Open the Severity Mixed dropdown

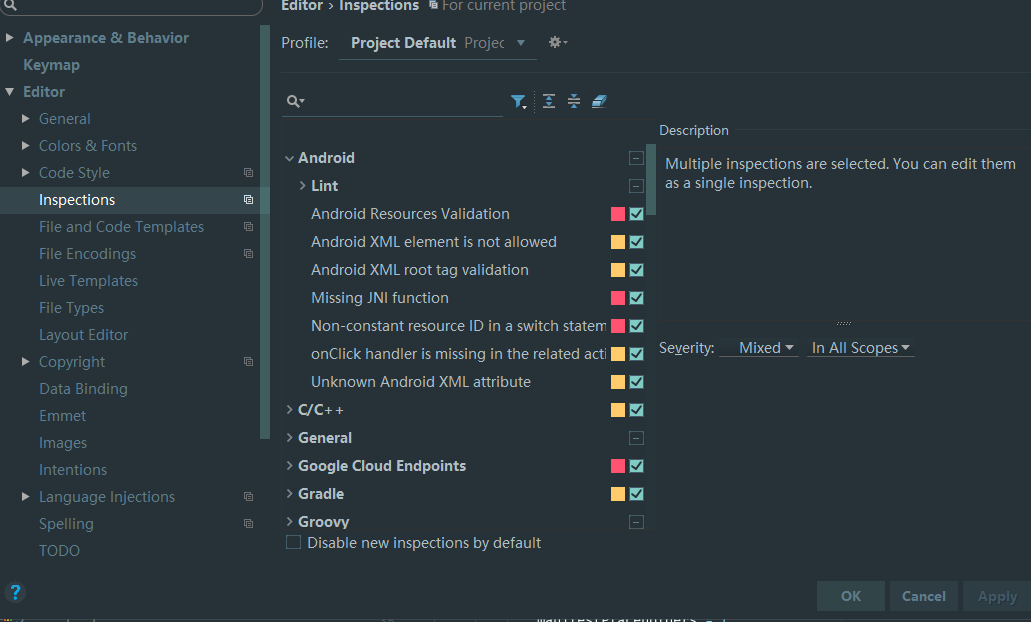[x=760, y=347]
